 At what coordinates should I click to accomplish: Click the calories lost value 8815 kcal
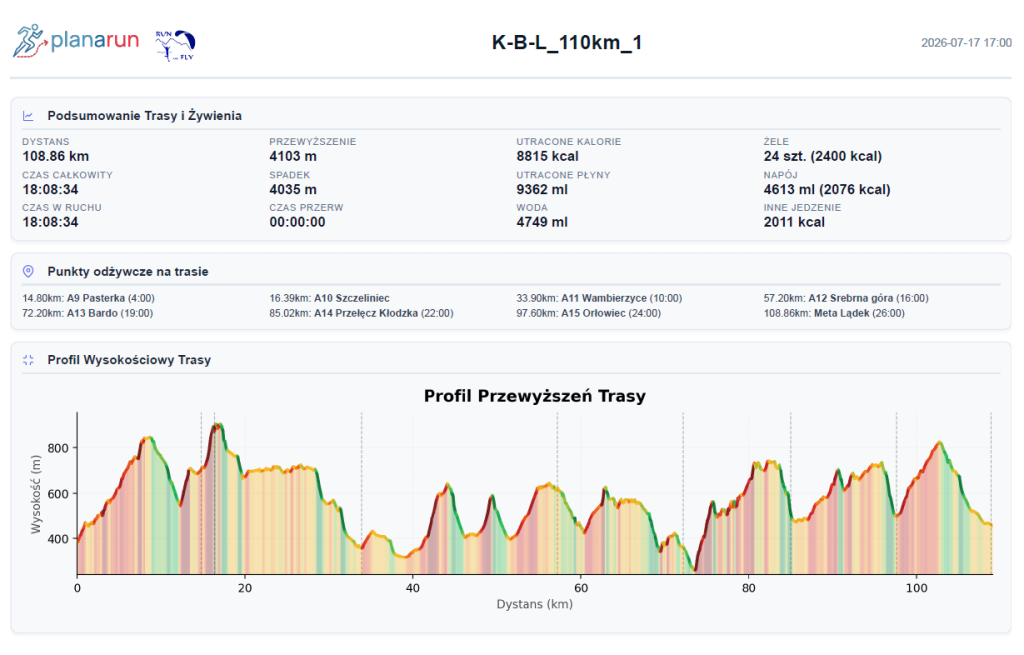point(547,156)
